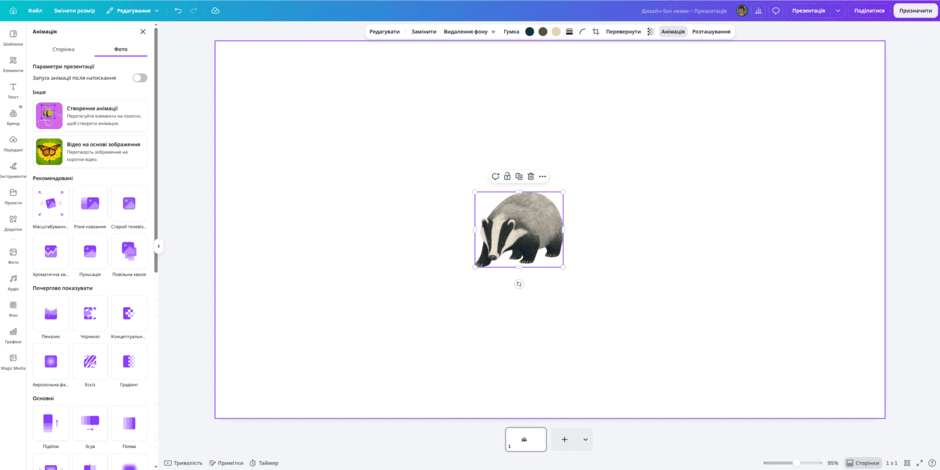Open Відео на основі зображення card

point(90,152)
